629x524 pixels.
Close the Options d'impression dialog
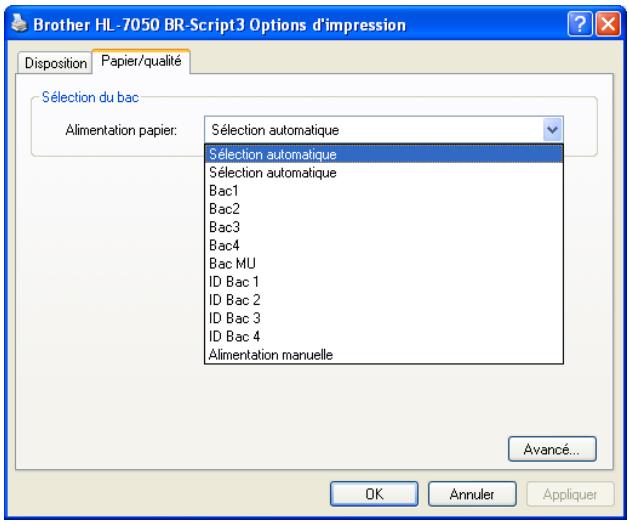608,24
